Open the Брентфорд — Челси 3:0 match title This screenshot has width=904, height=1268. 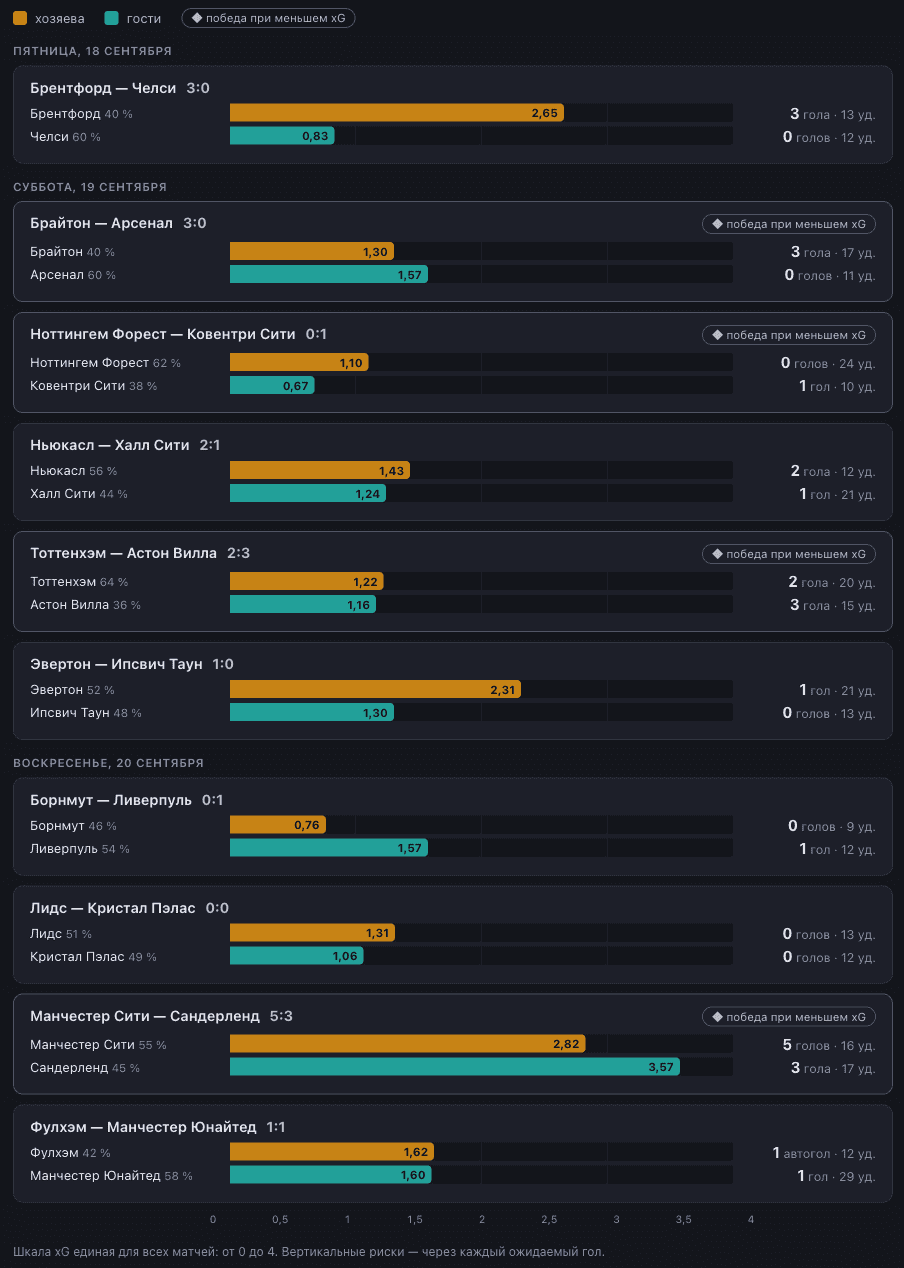(x=120, y=88)
